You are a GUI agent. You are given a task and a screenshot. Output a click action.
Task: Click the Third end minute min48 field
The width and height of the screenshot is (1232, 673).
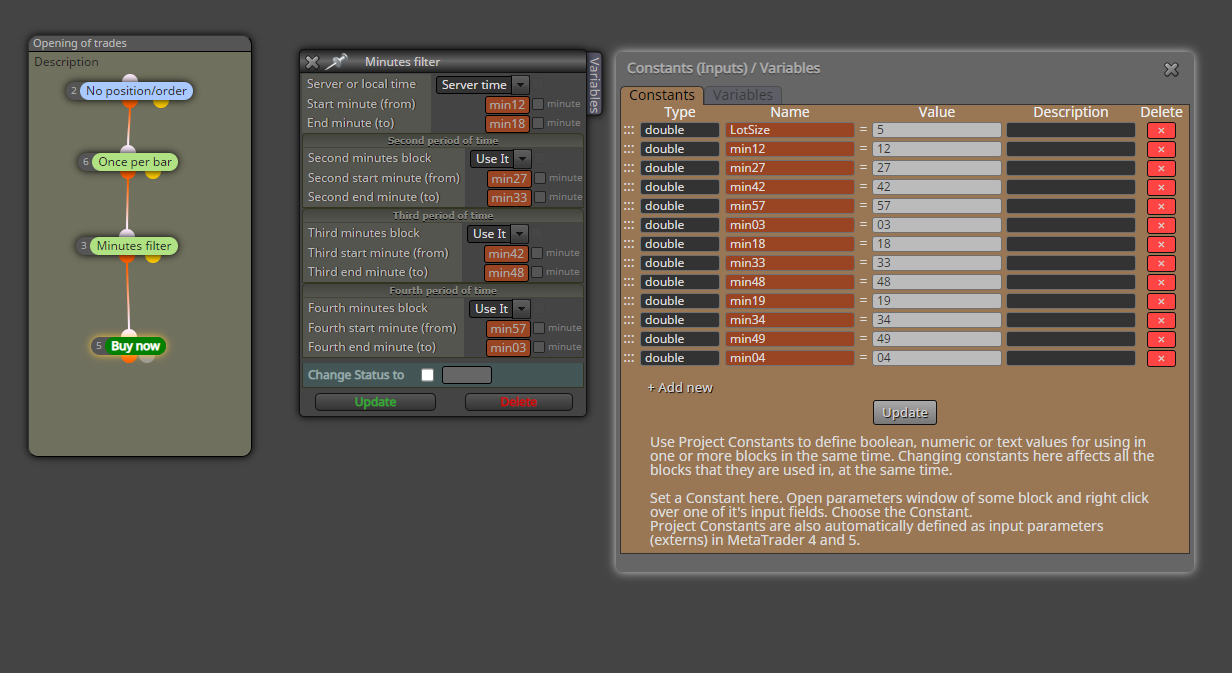tap(507, 272)
